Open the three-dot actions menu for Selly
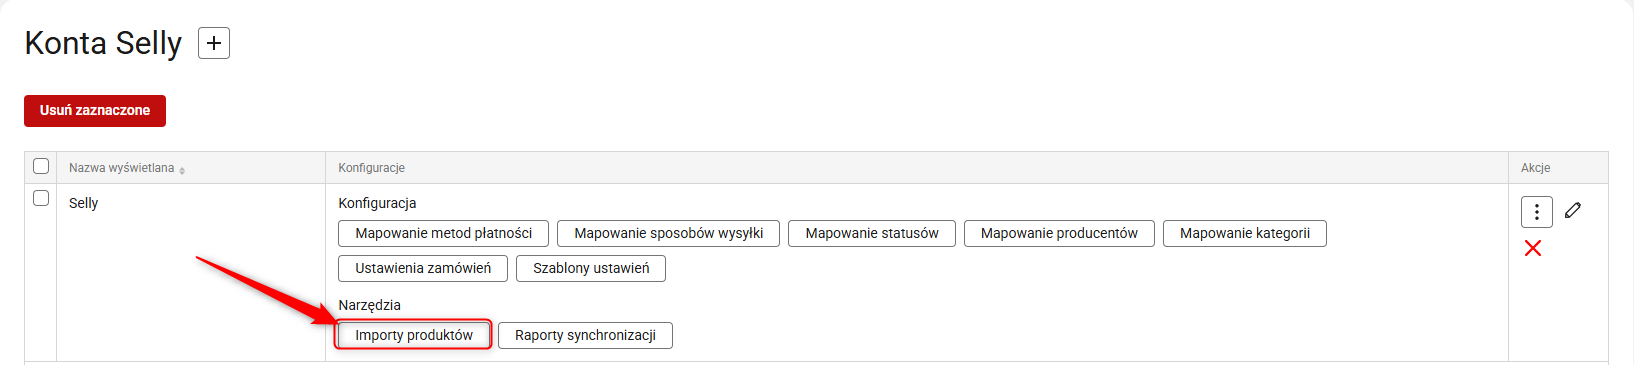1634x365 pixels. point(1537,212)
